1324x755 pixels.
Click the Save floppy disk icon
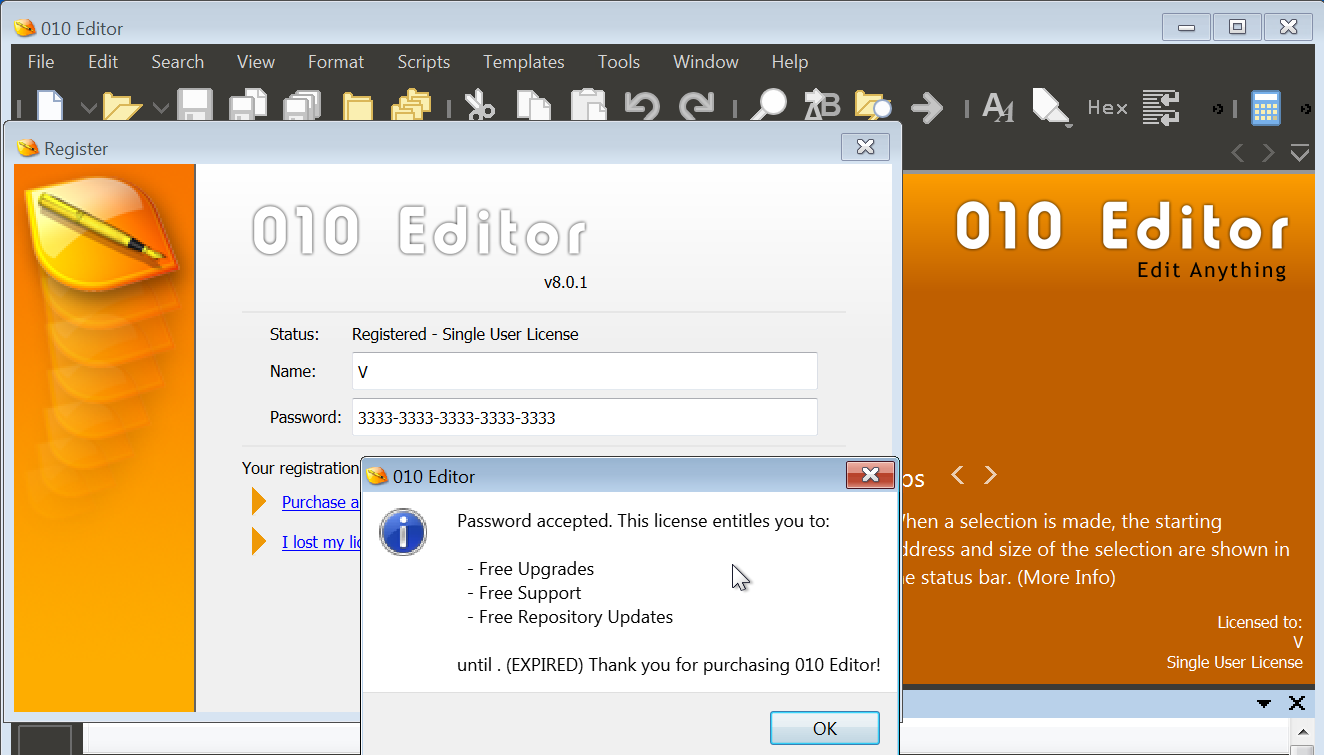tap(194, 106)
